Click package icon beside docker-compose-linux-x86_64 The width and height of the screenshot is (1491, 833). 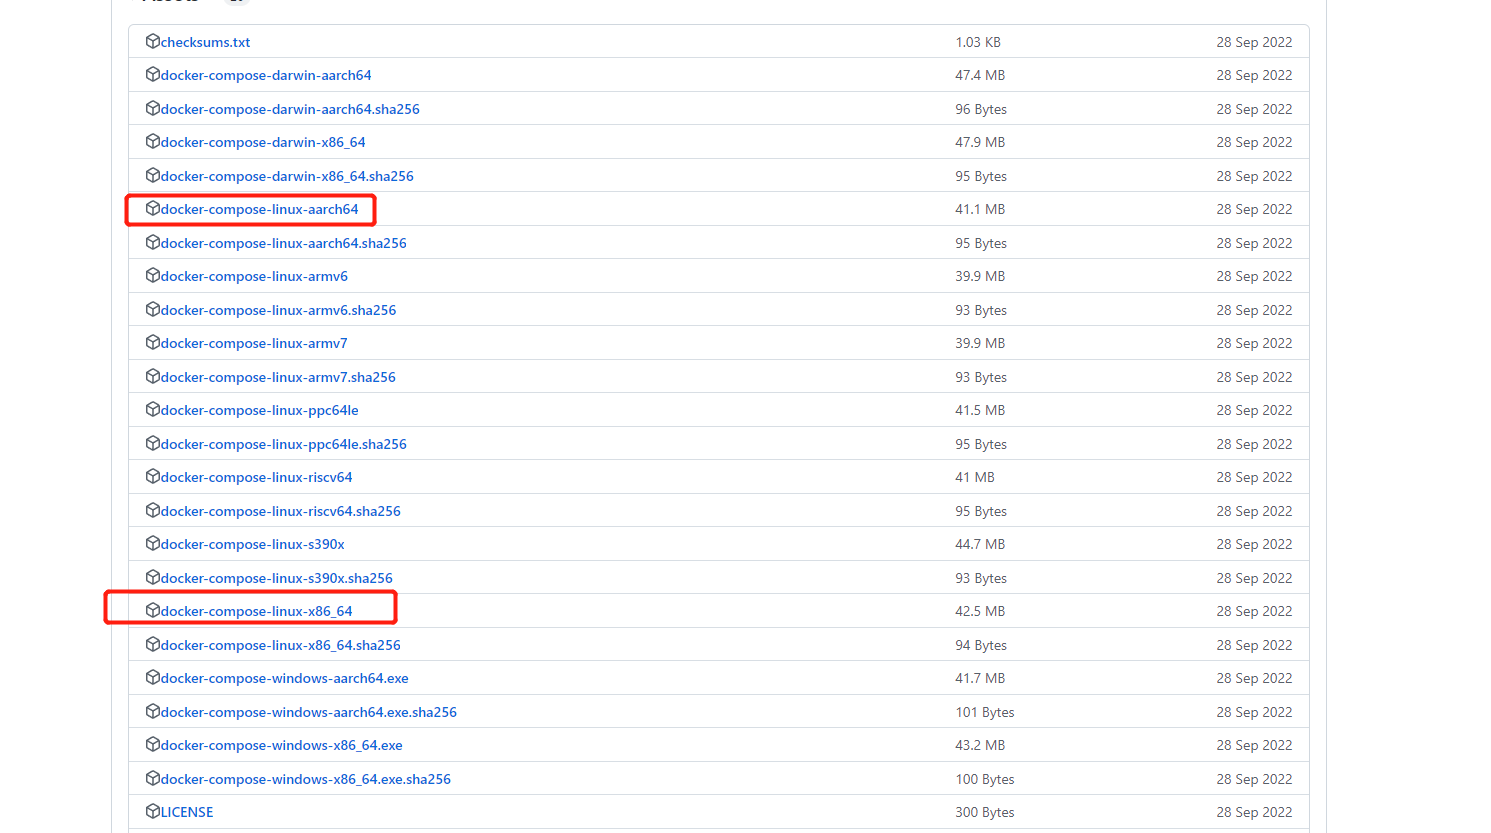(x=153, y=610)
